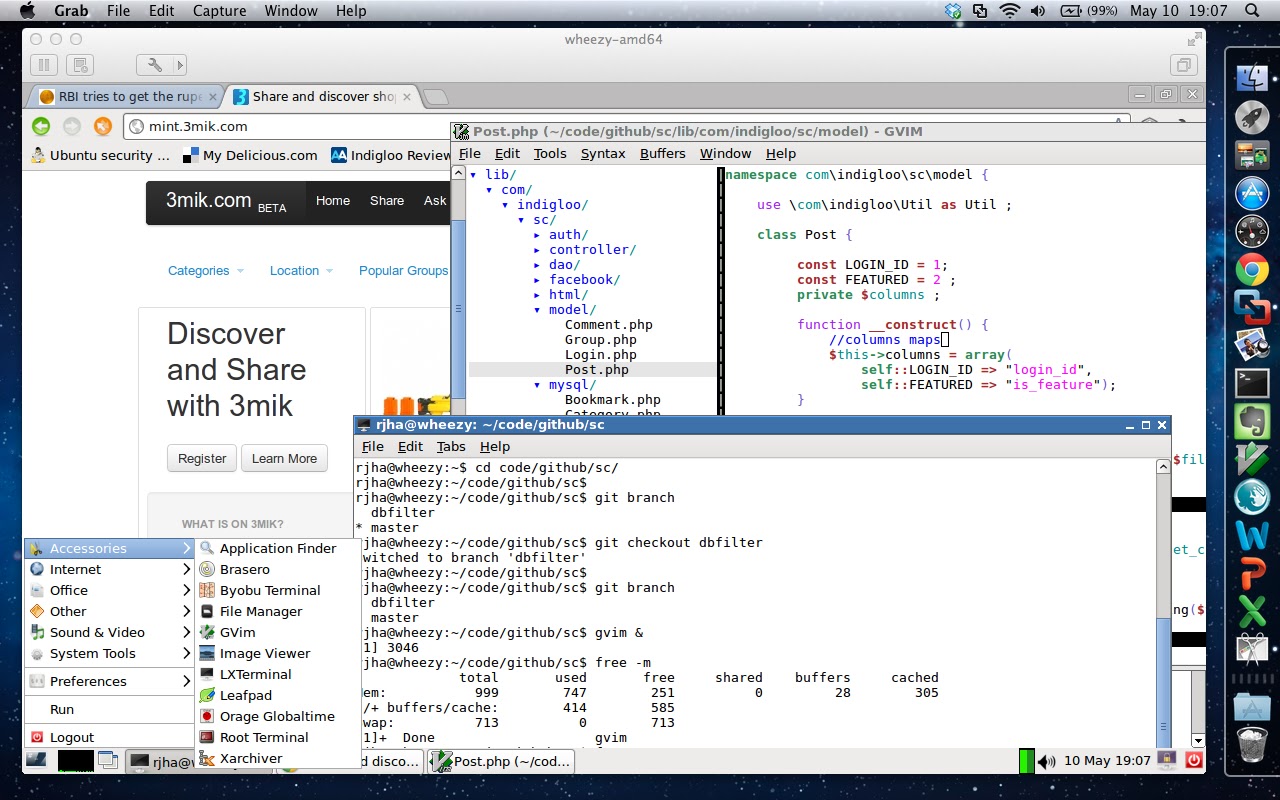The height and width of the screenshot is (800, 1280).
Task: Open the Syntax menu in GVIM
Action: [603, 153]
